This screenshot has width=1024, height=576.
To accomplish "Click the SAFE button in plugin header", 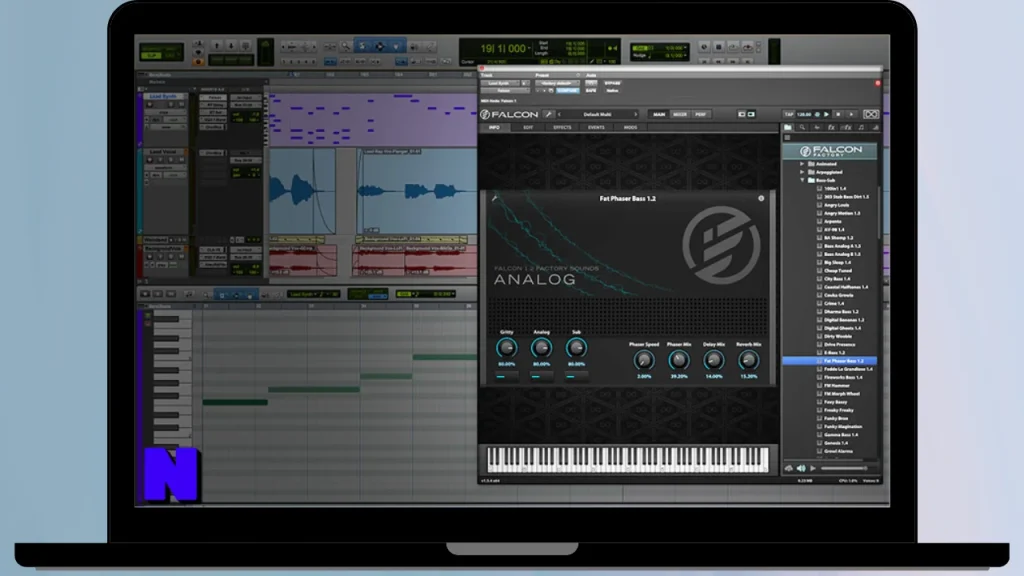I will 591,91.
